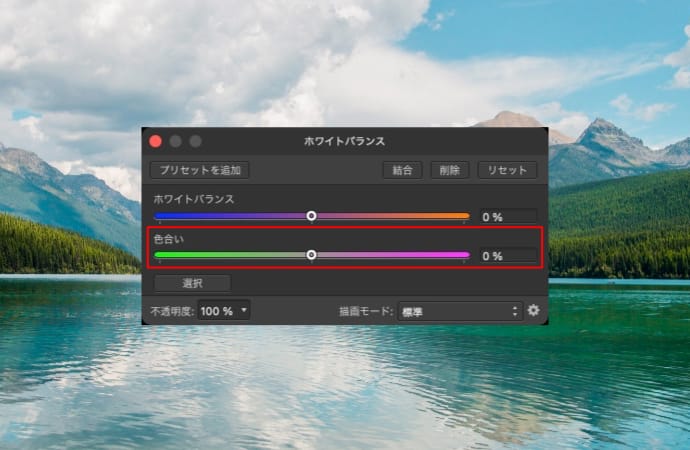The image size is (690, 450).
Task: Open the 描画モード 標準 dropdown
Action: point(460,311)
